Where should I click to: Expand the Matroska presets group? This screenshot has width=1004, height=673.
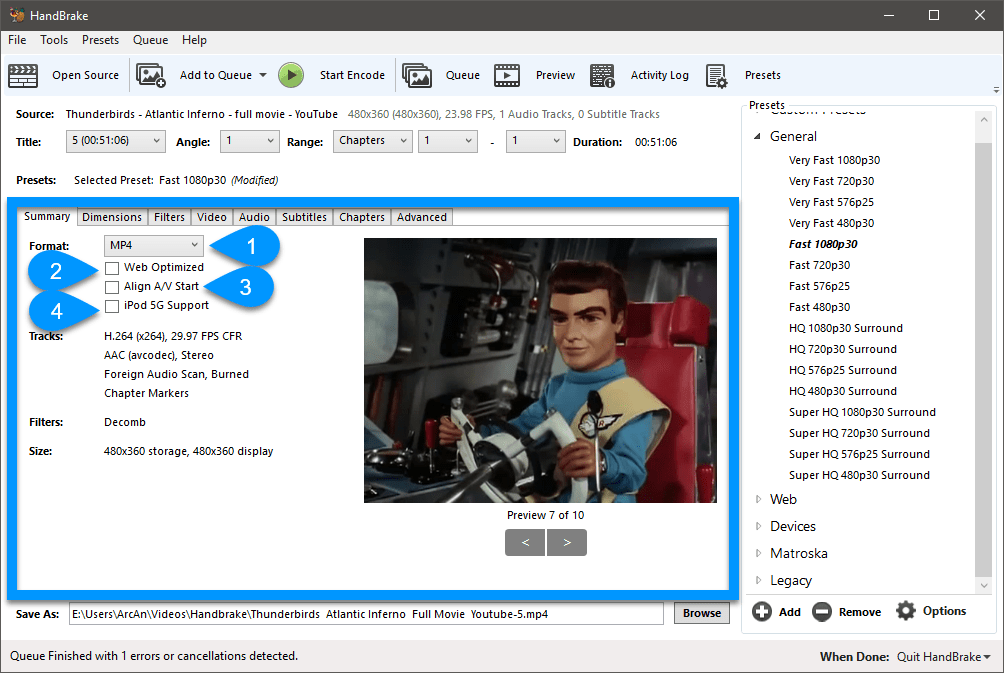(758, 553)
